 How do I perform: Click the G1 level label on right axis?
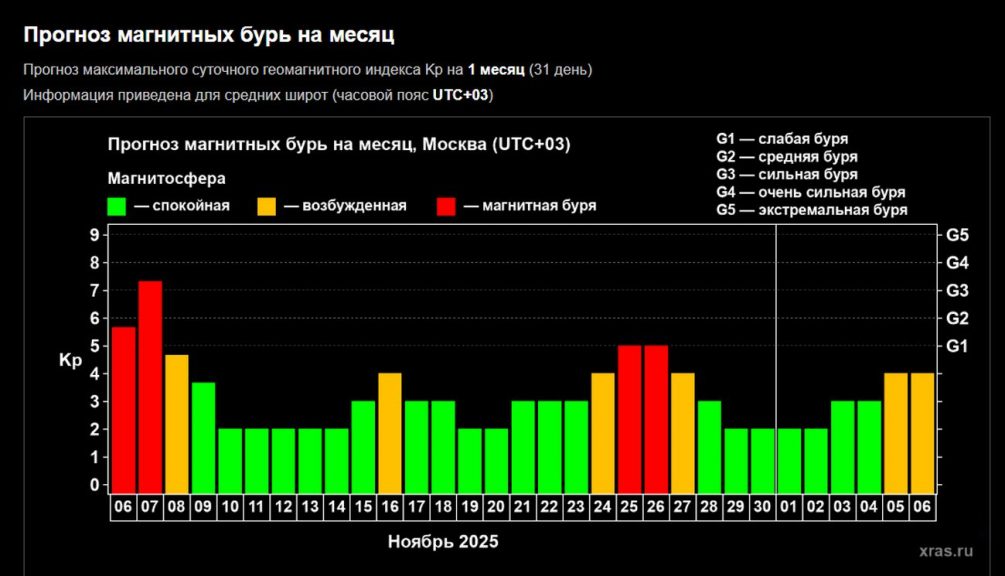pyautogui.click(x=957, y=346)
